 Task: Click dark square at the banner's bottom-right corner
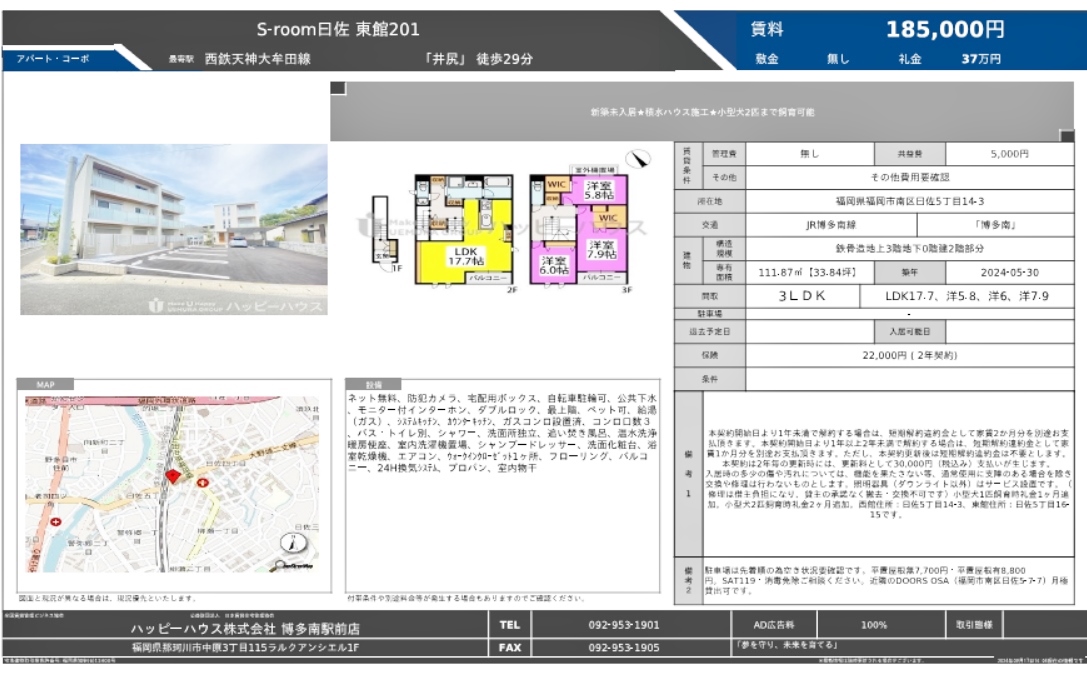1066,135
